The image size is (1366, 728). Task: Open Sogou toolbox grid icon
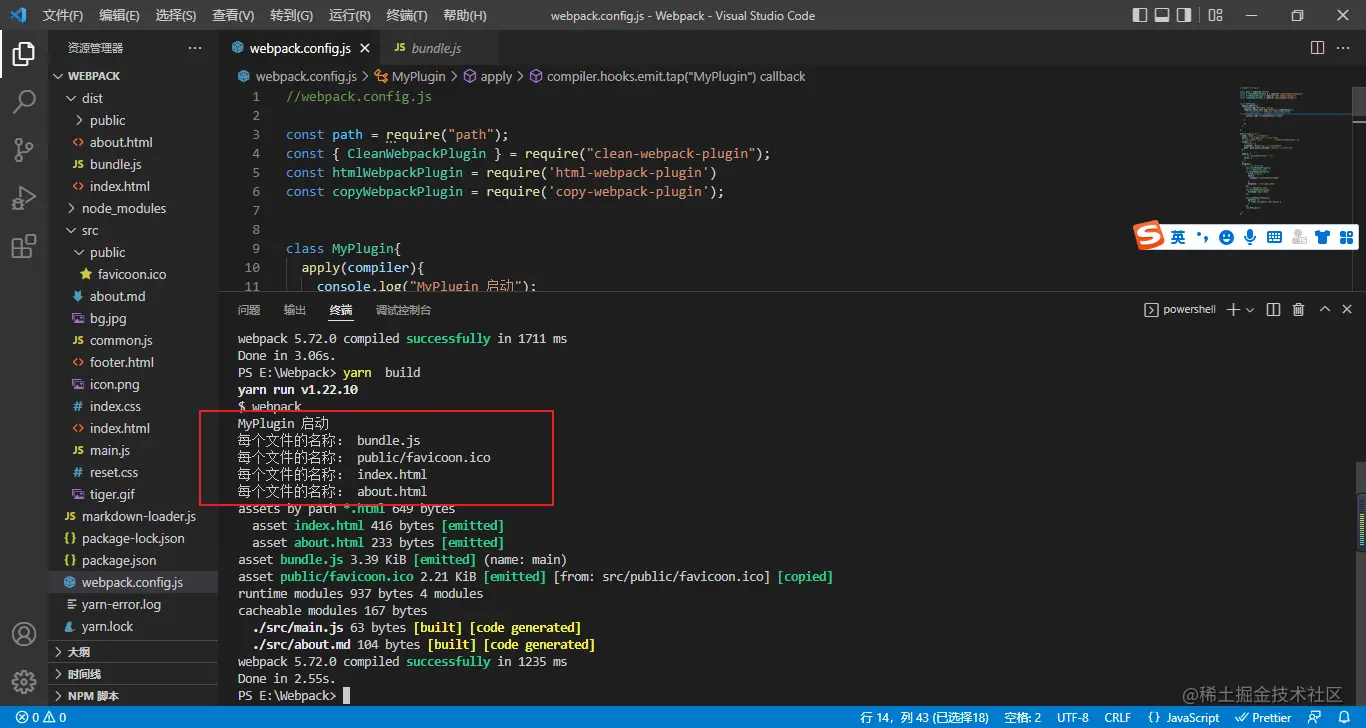point(1347,237)
